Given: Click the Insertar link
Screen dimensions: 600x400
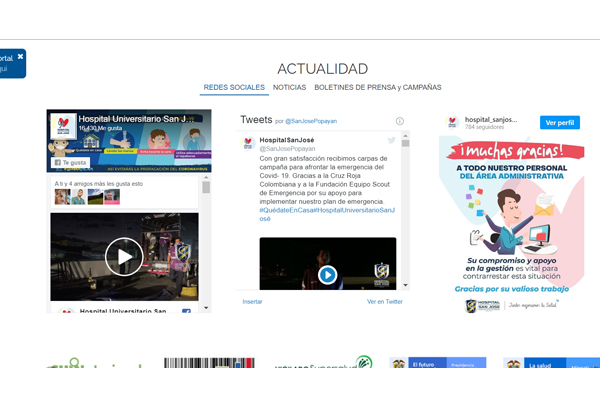Looking at the screenshot, I should coord(253,301).
